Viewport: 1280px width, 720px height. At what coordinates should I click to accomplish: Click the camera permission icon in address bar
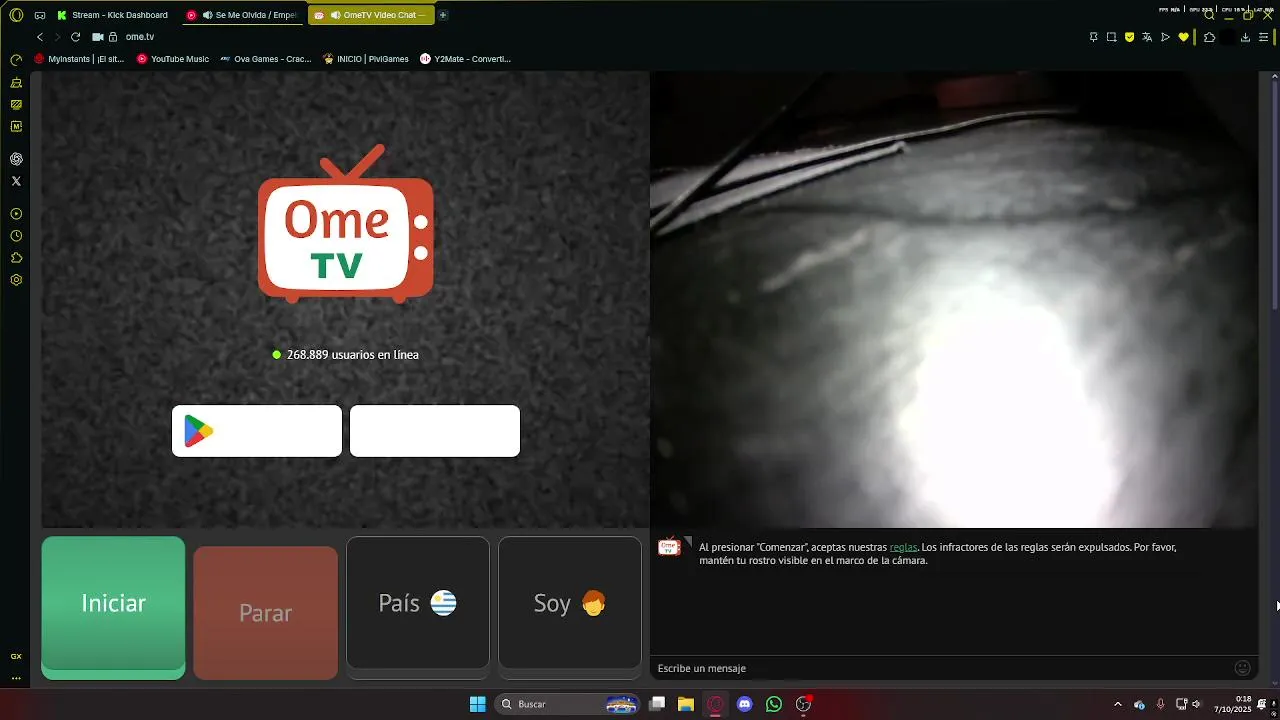(x=98, y=37)
